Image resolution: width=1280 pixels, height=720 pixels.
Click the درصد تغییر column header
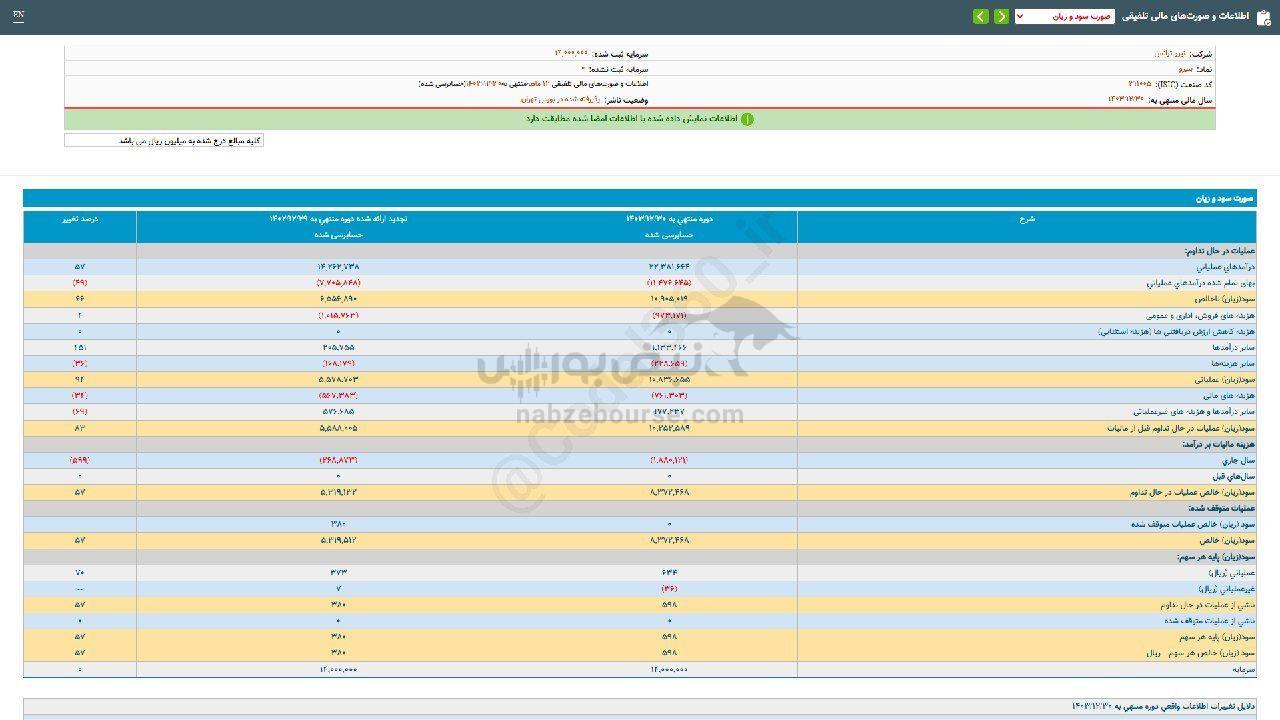point(80,218)
